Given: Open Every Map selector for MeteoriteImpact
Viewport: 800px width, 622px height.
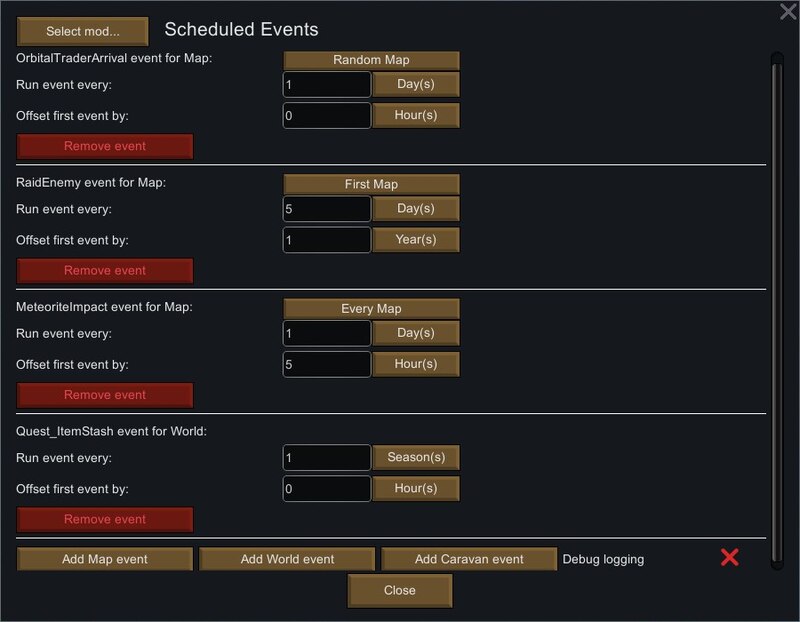Looking at the screenshot, I should [371, 308].
